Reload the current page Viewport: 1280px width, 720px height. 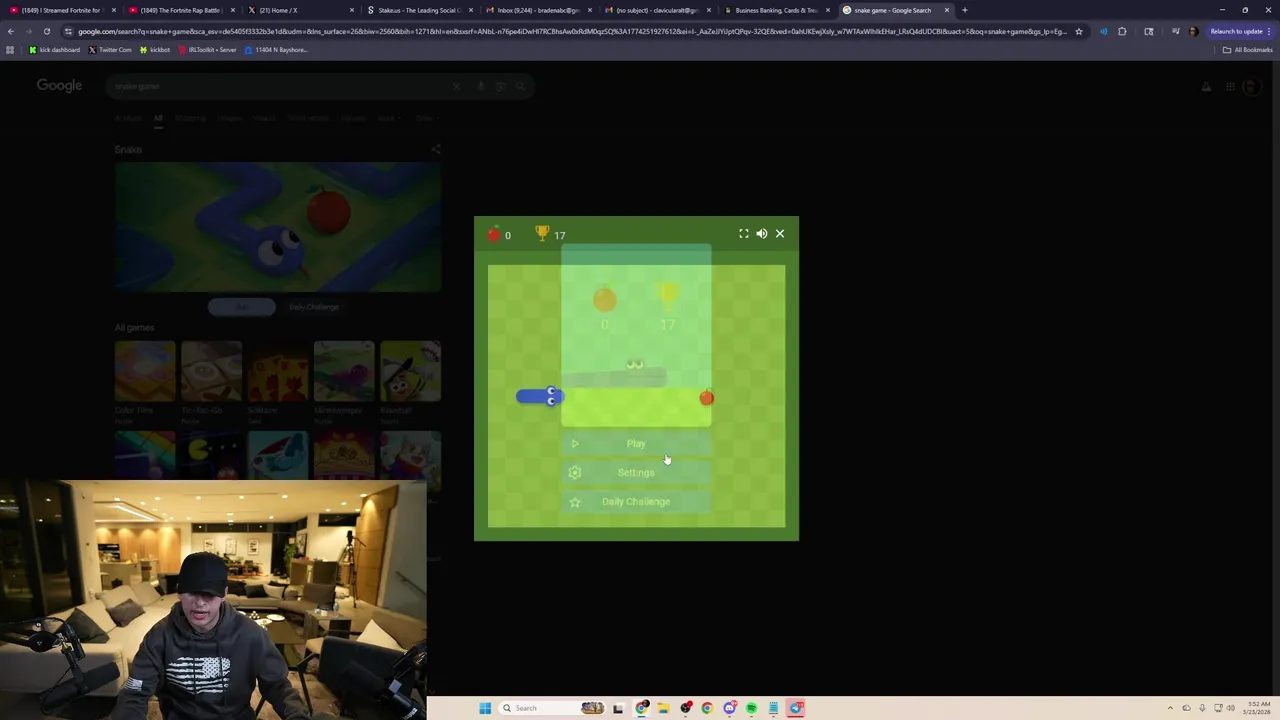click(46, 31)
